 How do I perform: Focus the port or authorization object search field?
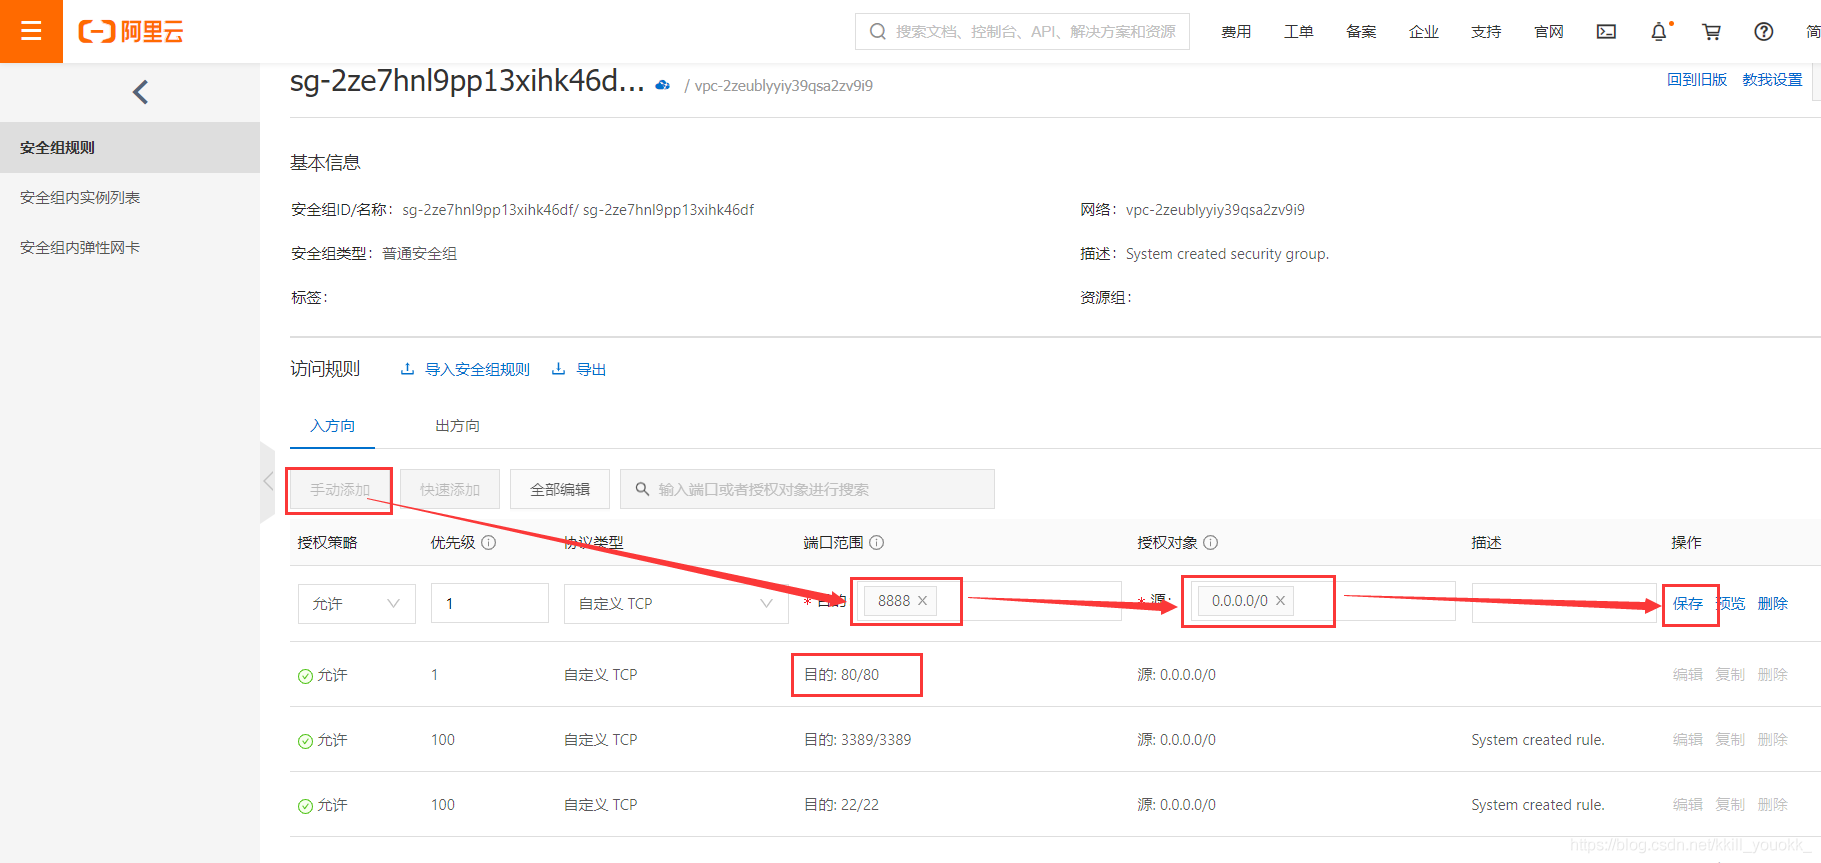[807, 489]
